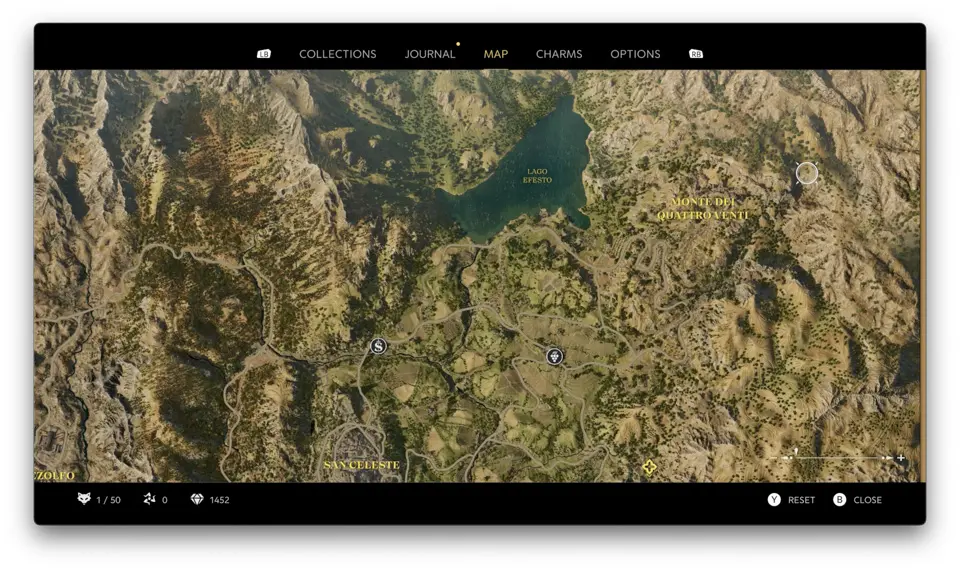Reset the map view
Image resolution: width=960 pixels, height=570 pixels.
(801, 500)
